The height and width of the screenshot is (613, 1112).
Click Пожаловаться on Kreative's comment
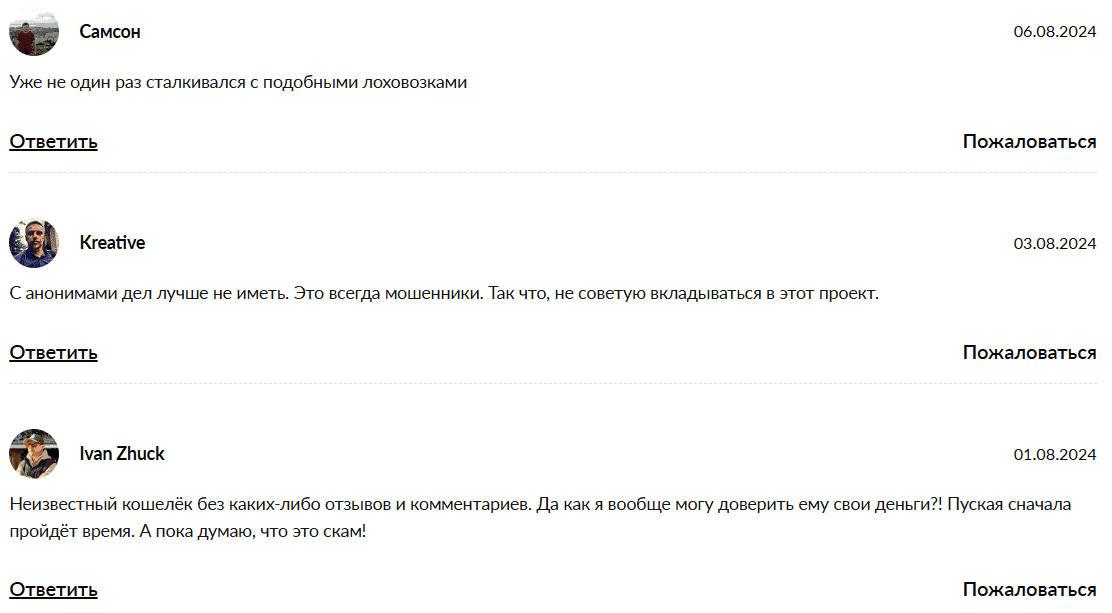1029,352
